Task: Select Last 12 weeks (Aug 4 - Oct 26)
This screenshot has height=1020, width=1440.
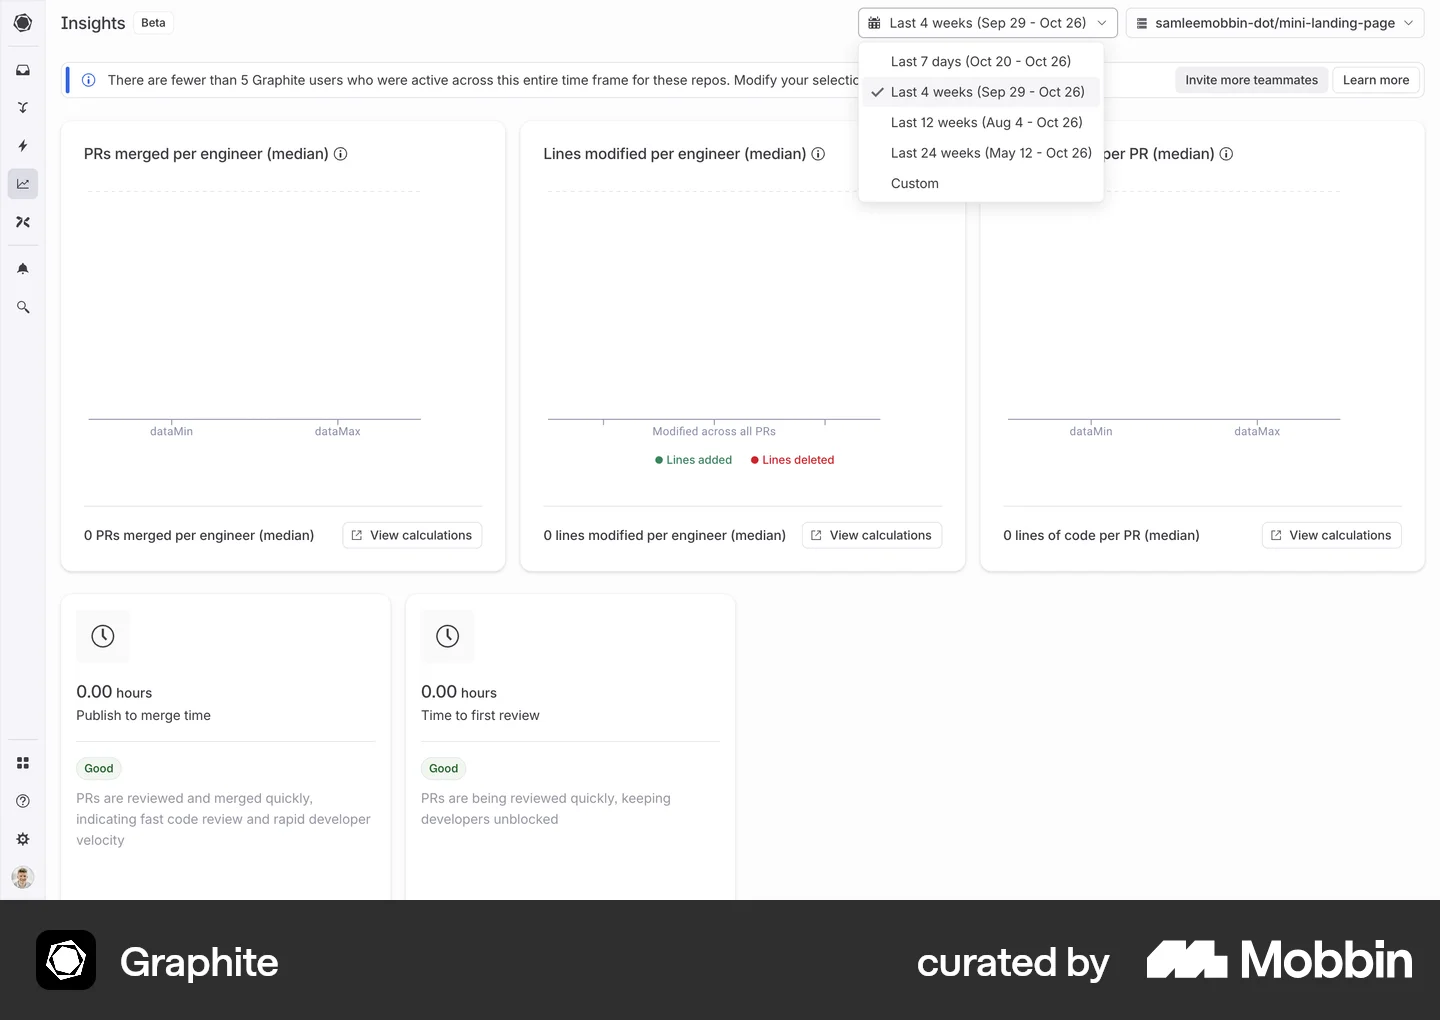Action: 981,122
